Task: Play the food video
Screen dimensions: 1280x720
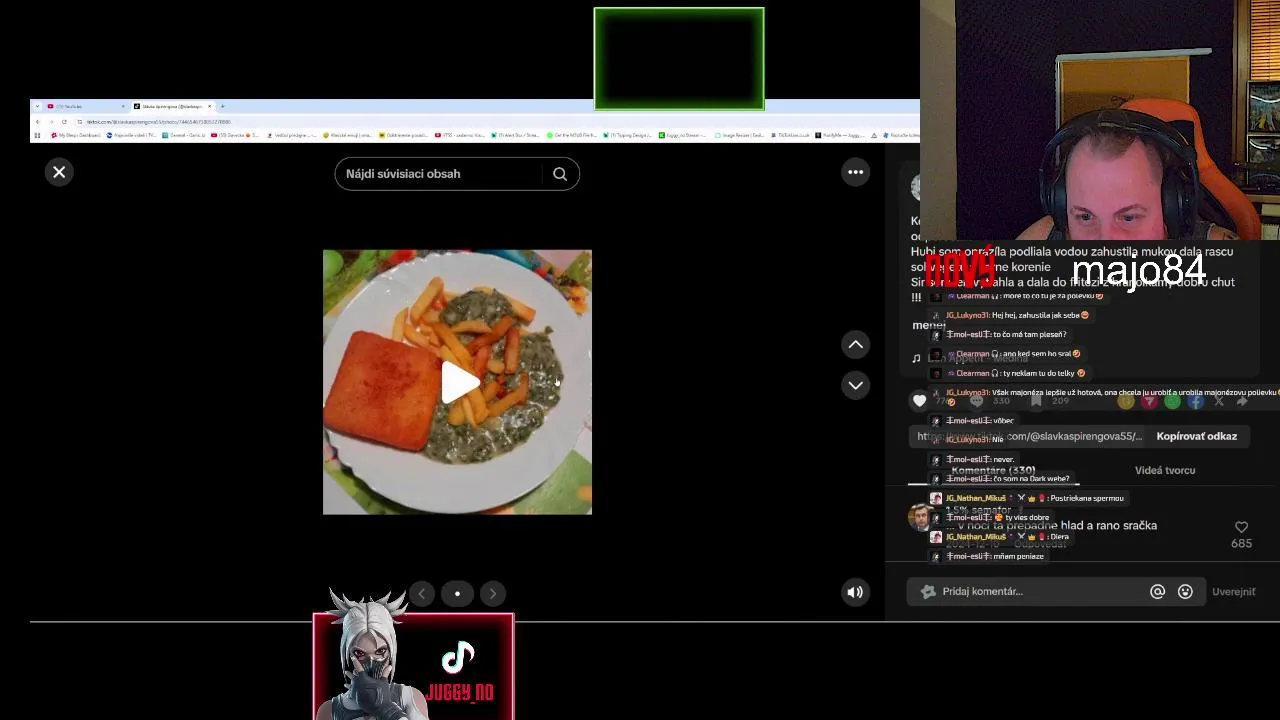Action: click(460, 382)
